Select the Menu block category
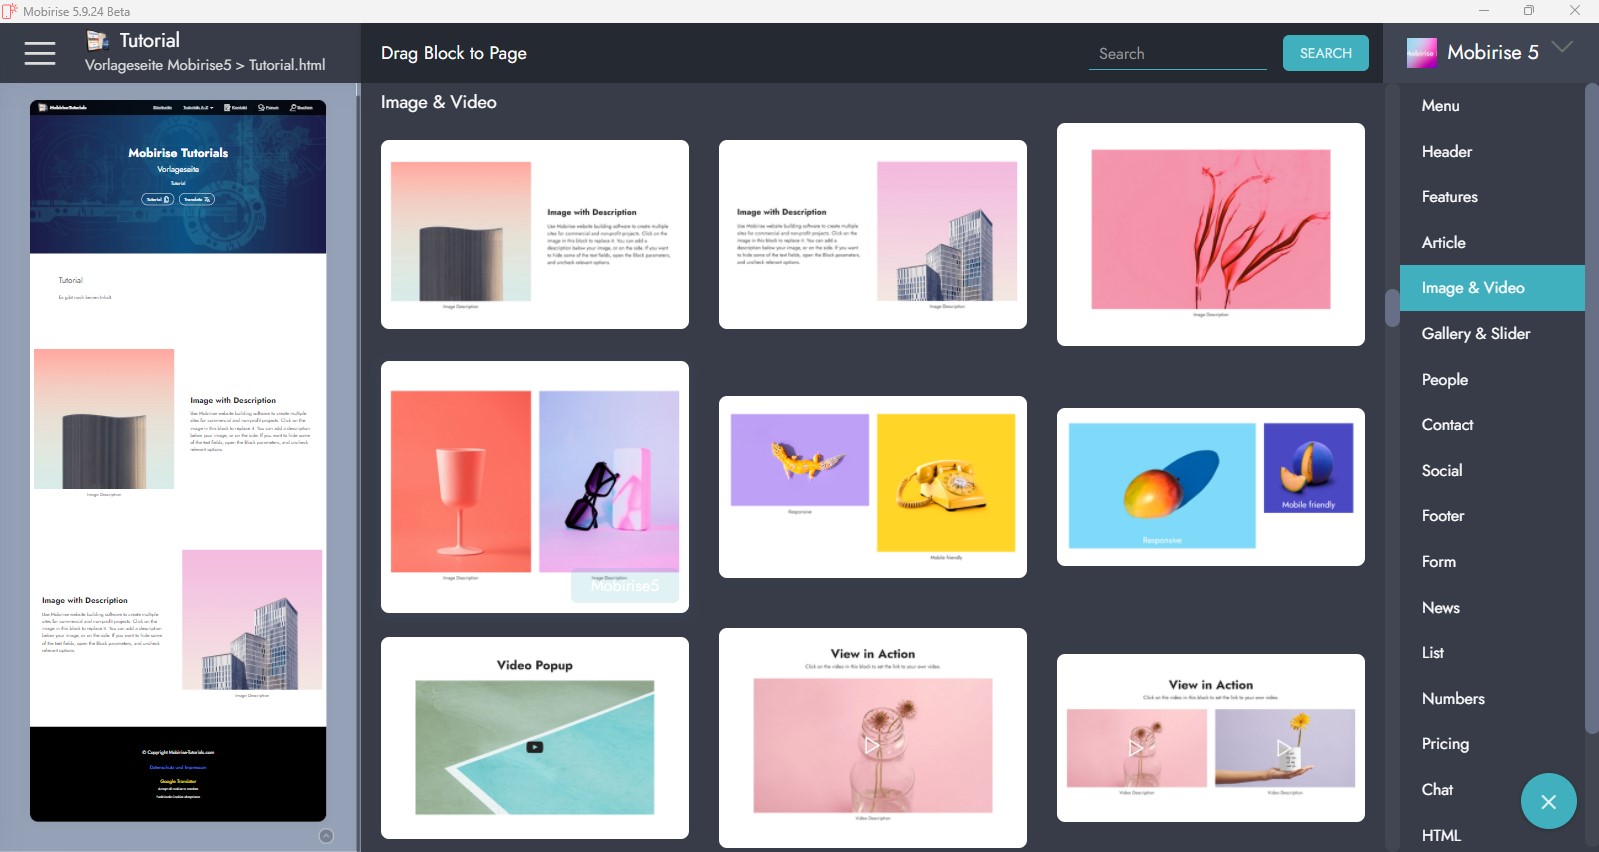The height and width of the screenshot is (852, 1599). 1440,106
